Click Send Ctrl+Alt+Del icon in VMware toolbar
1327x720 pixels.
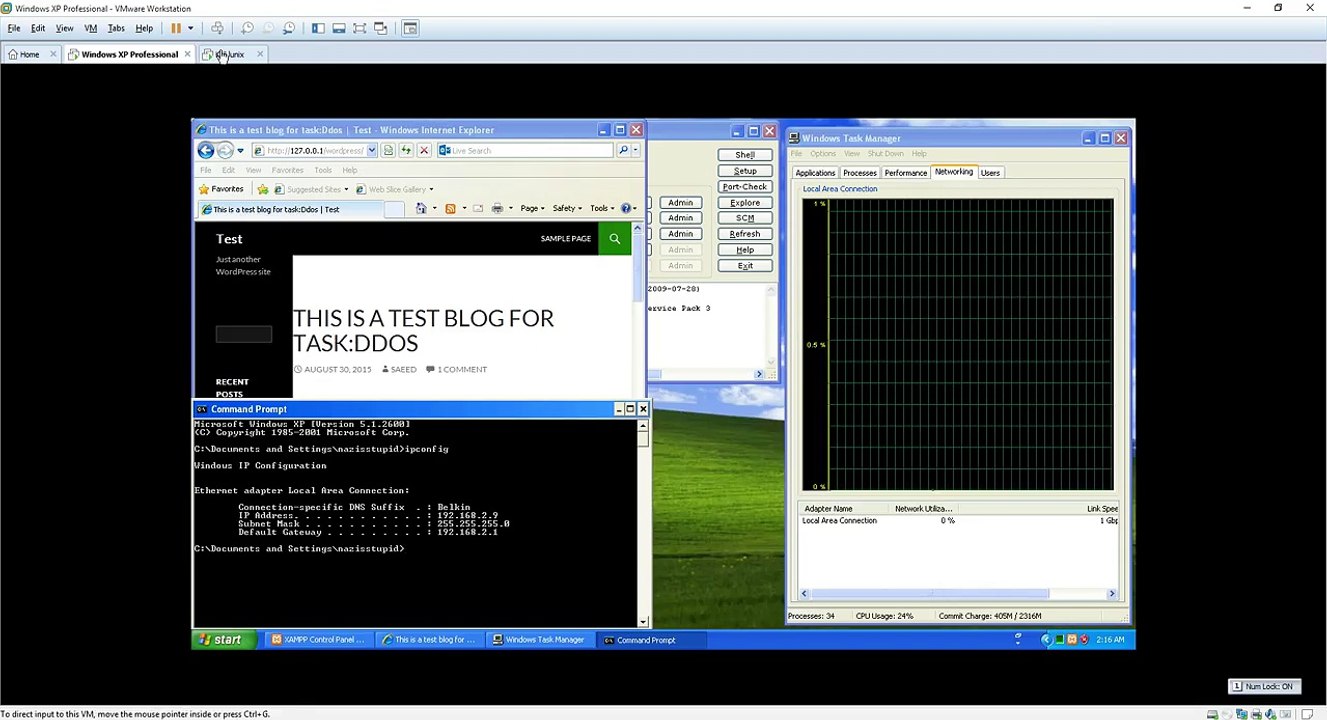217,28
